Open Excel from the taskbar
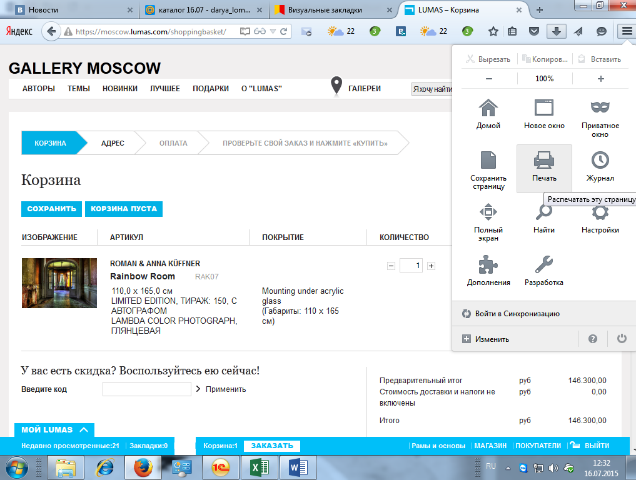636x480 pixels. 259,468
